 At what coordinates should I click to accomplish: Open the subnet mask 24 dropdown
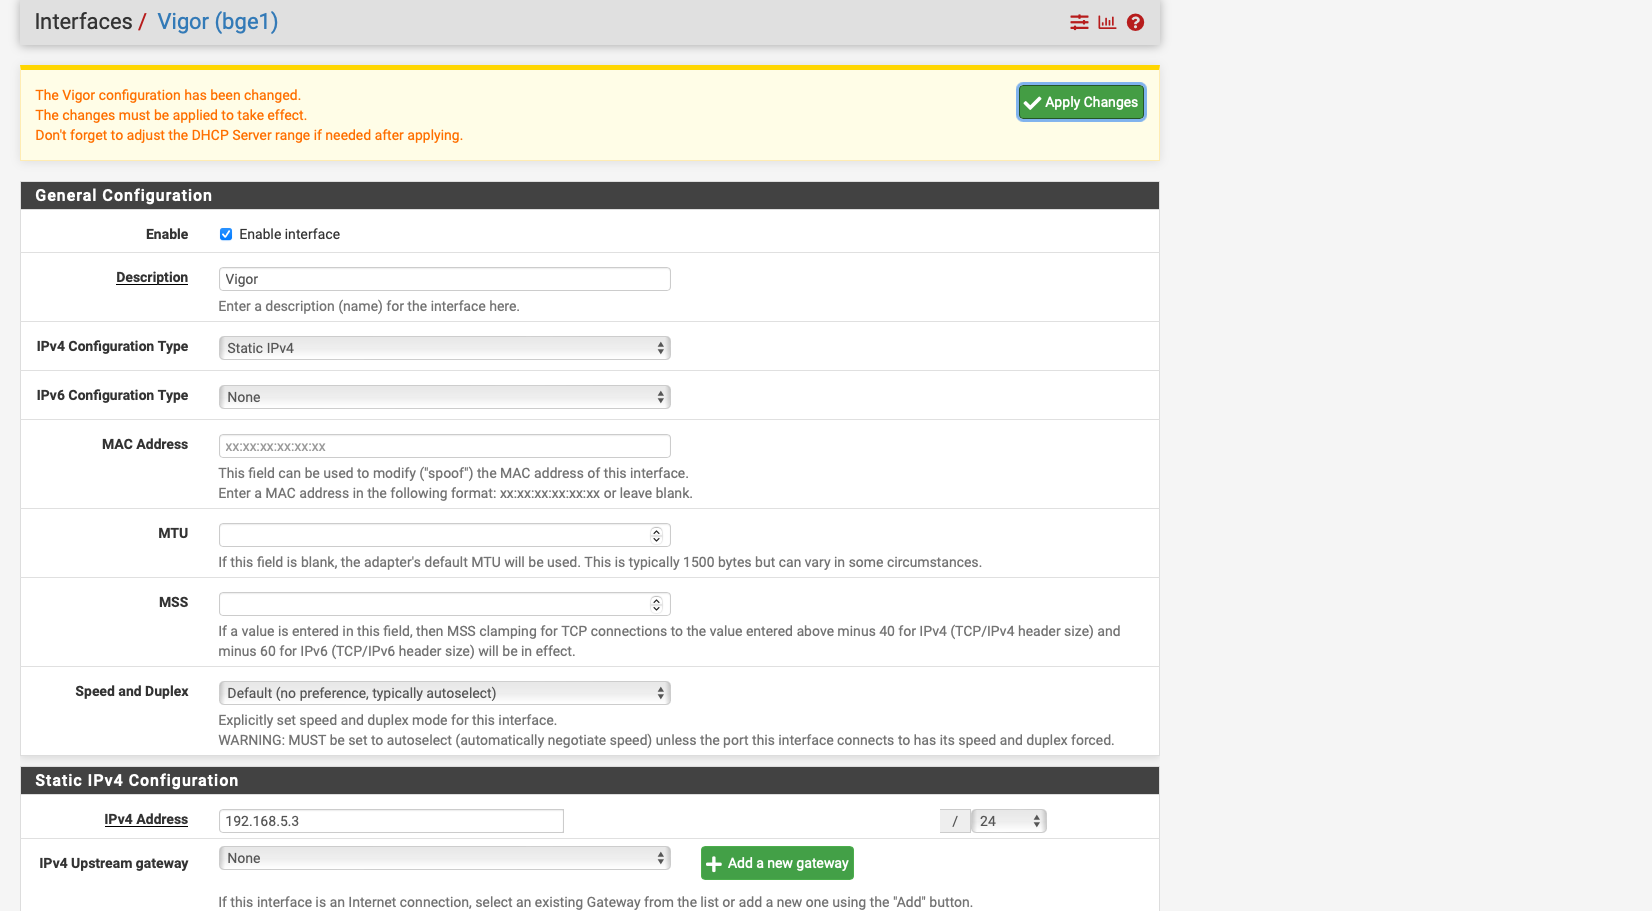(1009, 821)
